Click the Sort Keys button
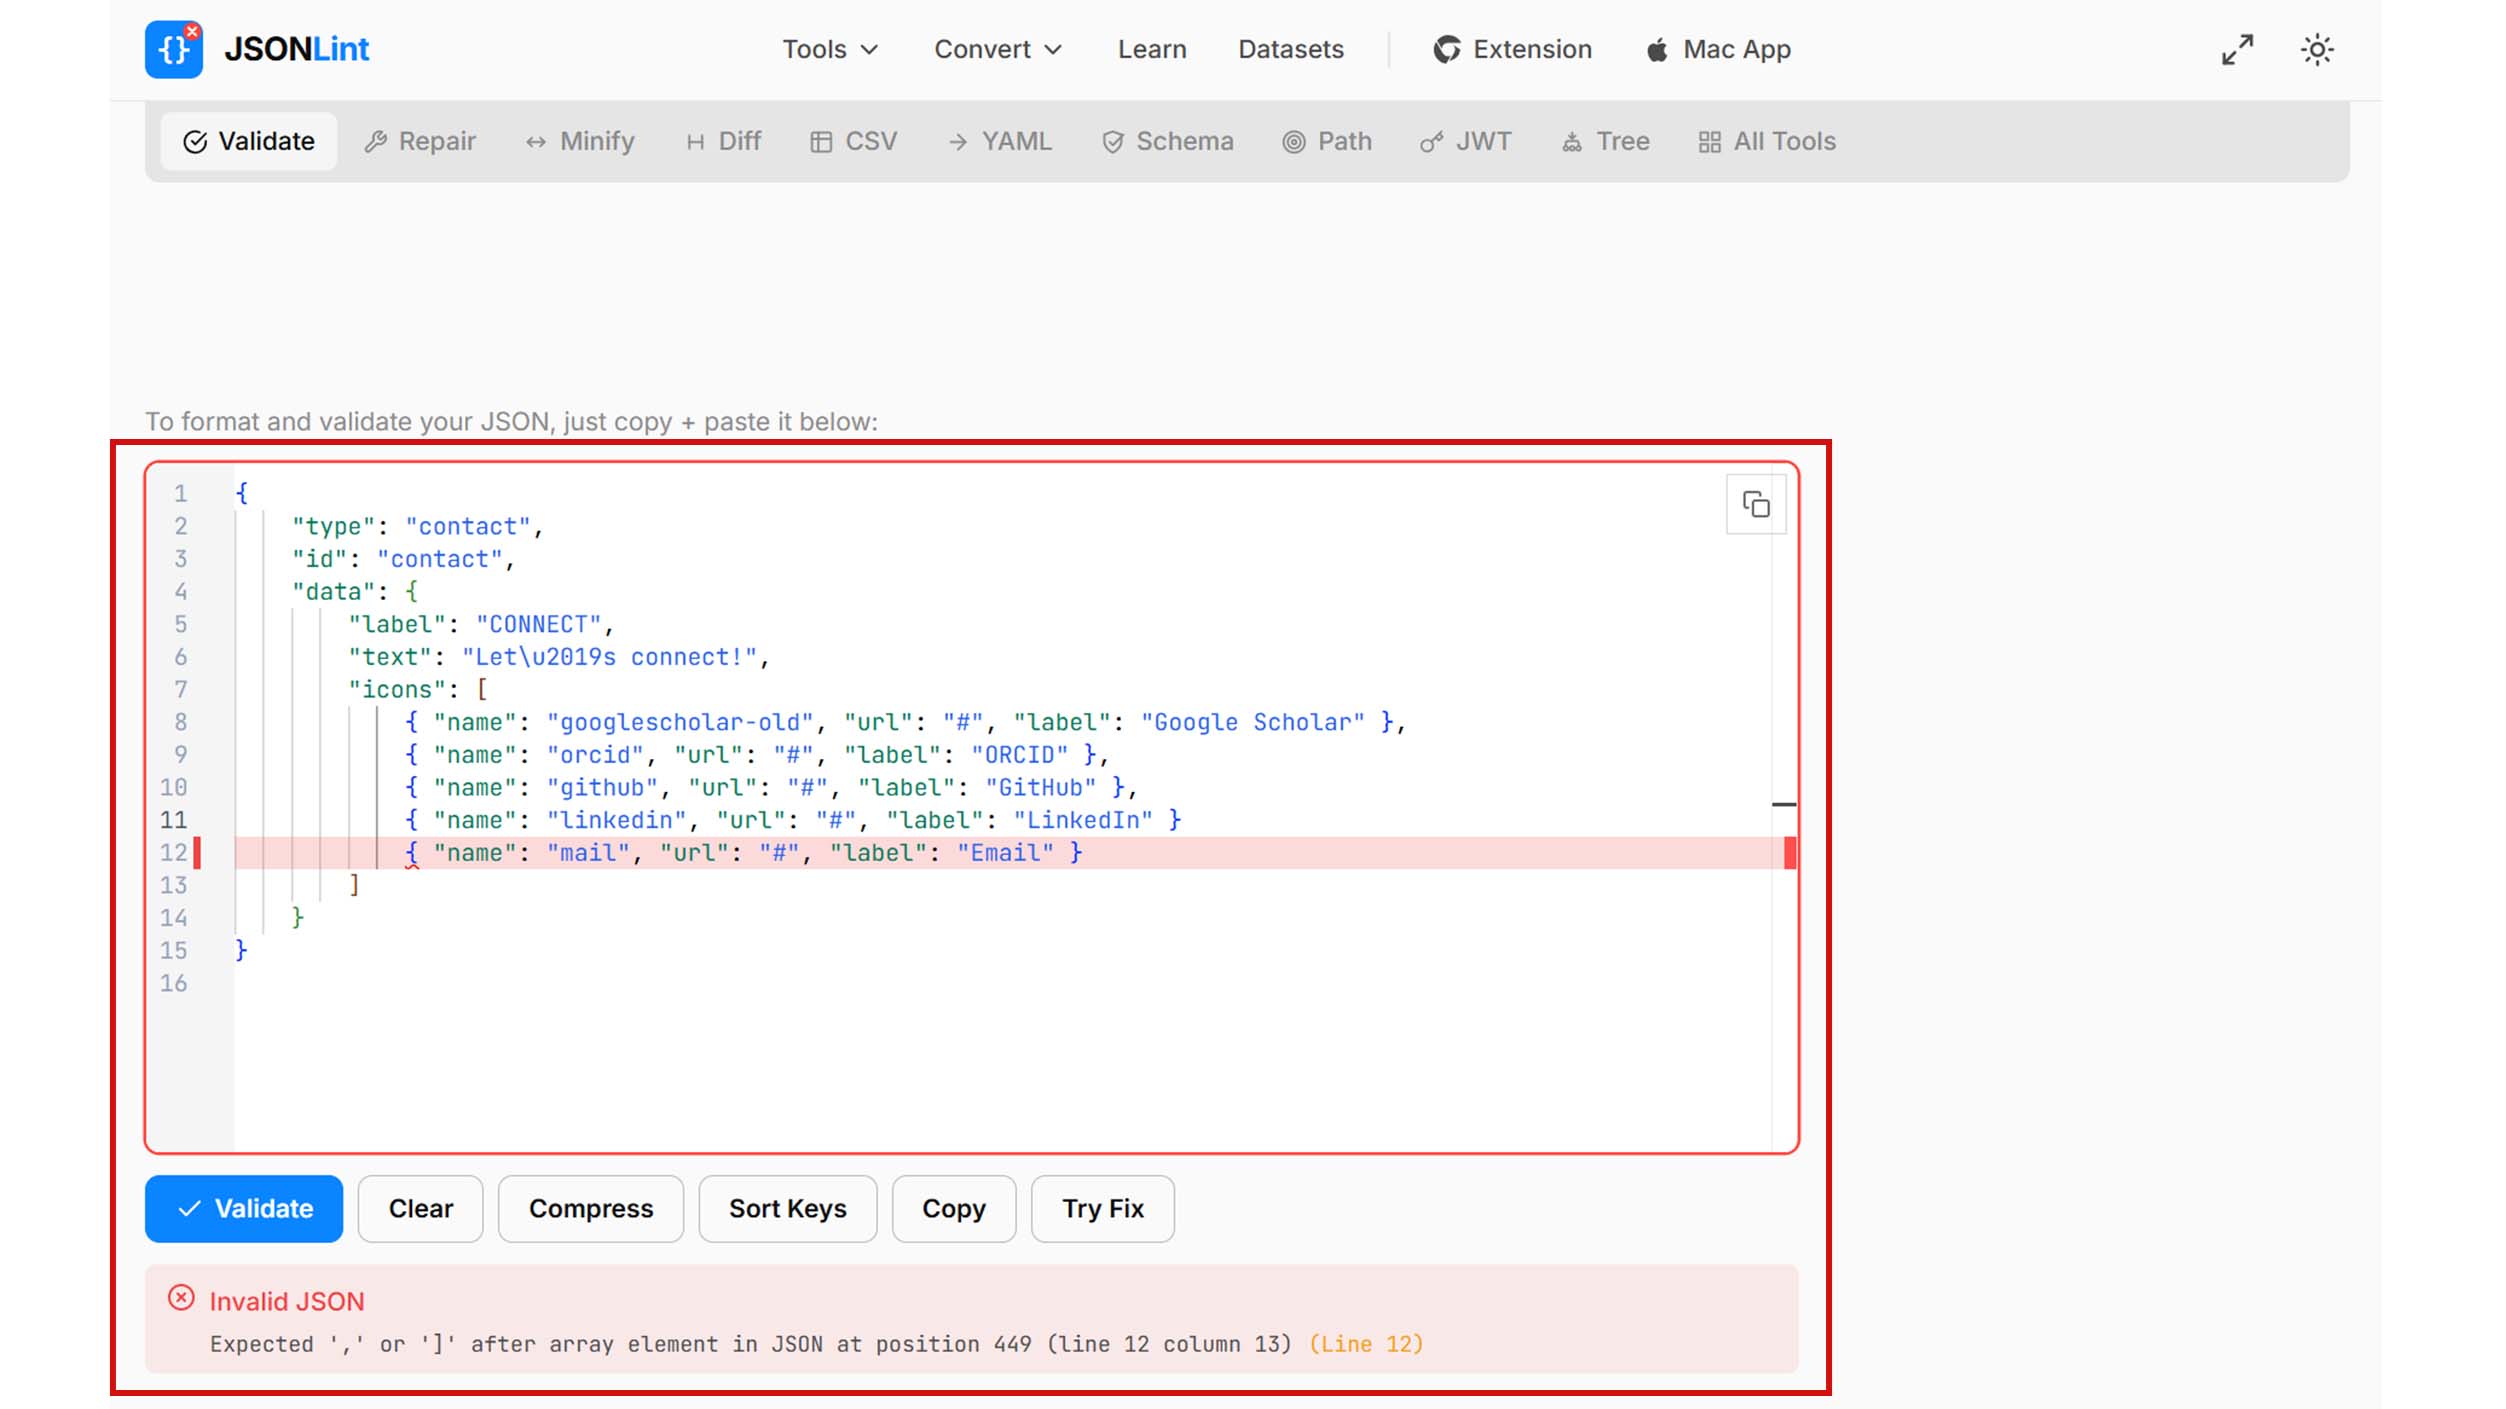The image size is (2506, 1409). tap(788, 1208)
